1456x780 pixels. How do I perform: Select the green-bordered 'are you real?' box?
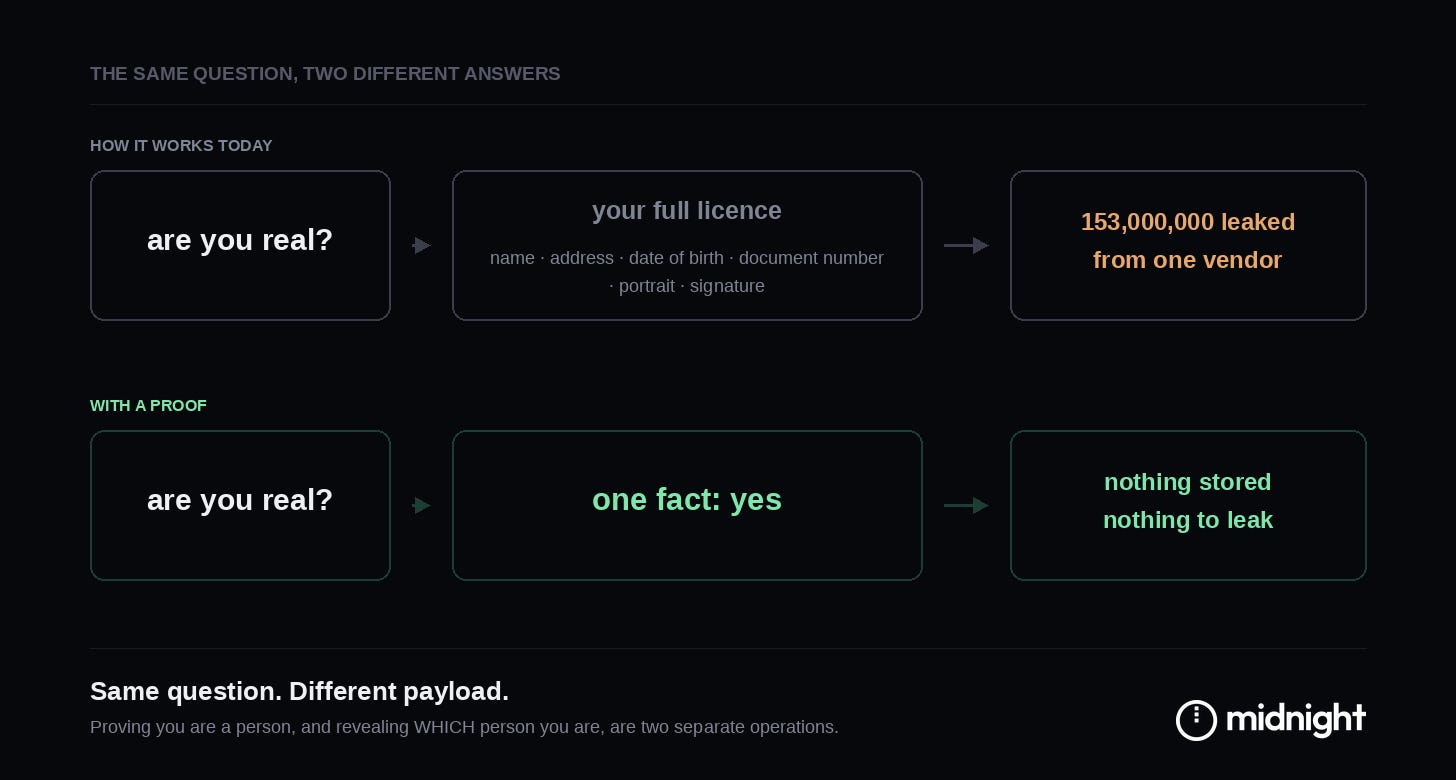tap(240, 505)
